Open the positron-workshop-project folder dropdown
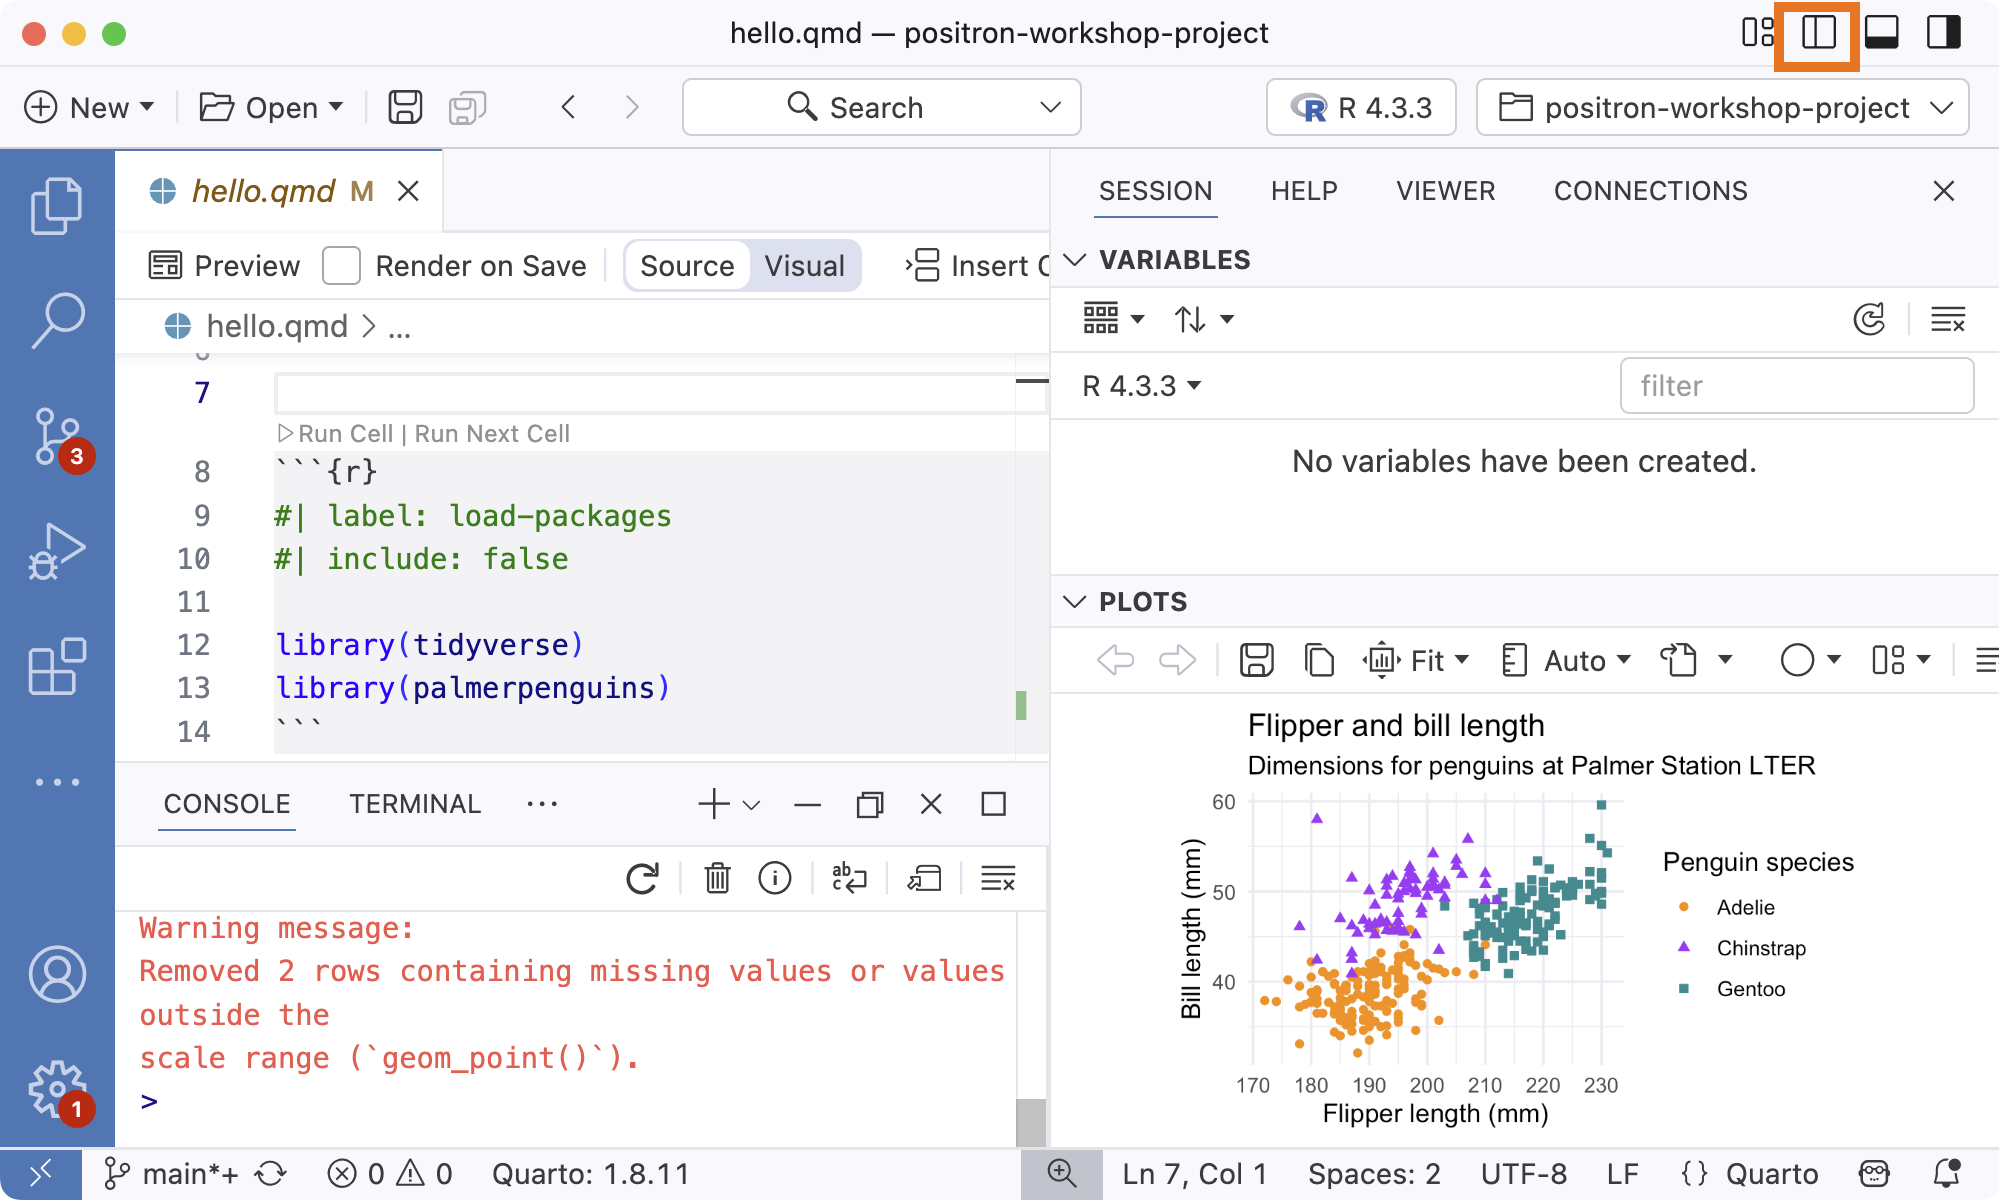Screen dimensions: 2000x1200 click(1723, 107)
